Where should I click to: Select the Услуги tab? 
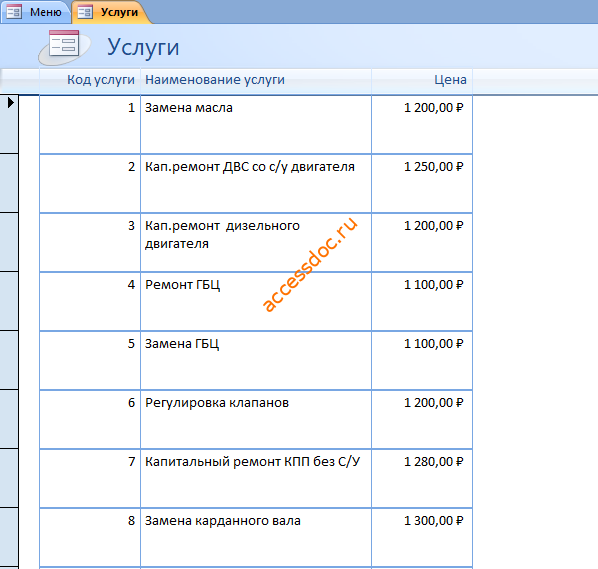tap(111, 12)
